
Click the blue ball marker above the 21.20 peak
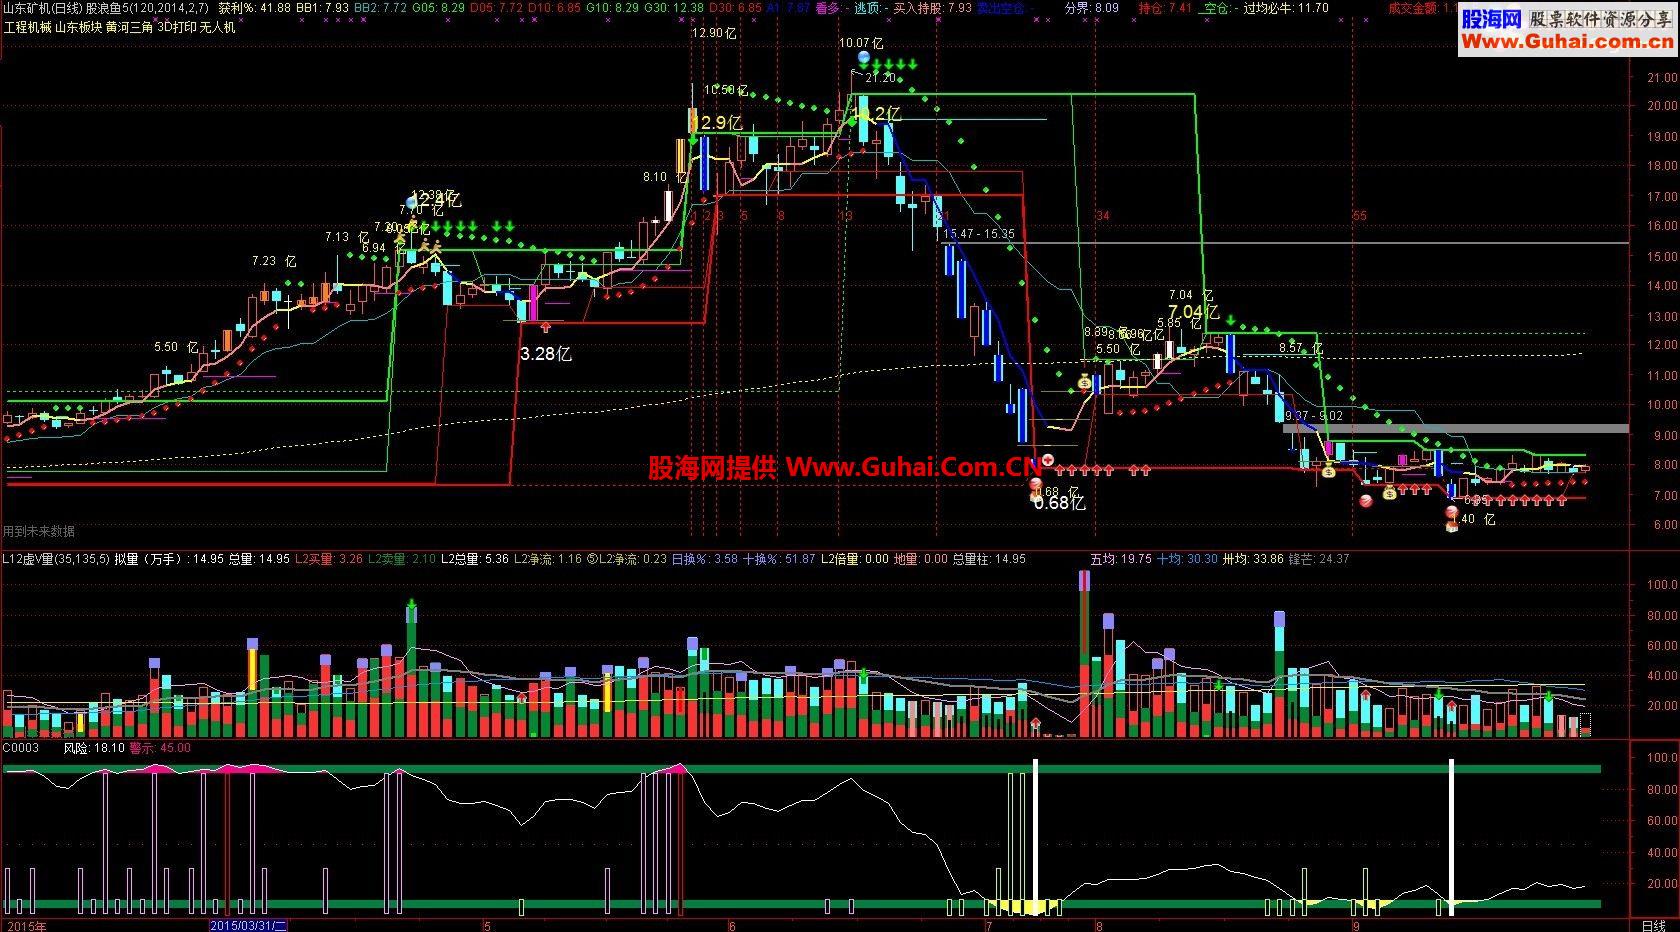click(863, 59)
